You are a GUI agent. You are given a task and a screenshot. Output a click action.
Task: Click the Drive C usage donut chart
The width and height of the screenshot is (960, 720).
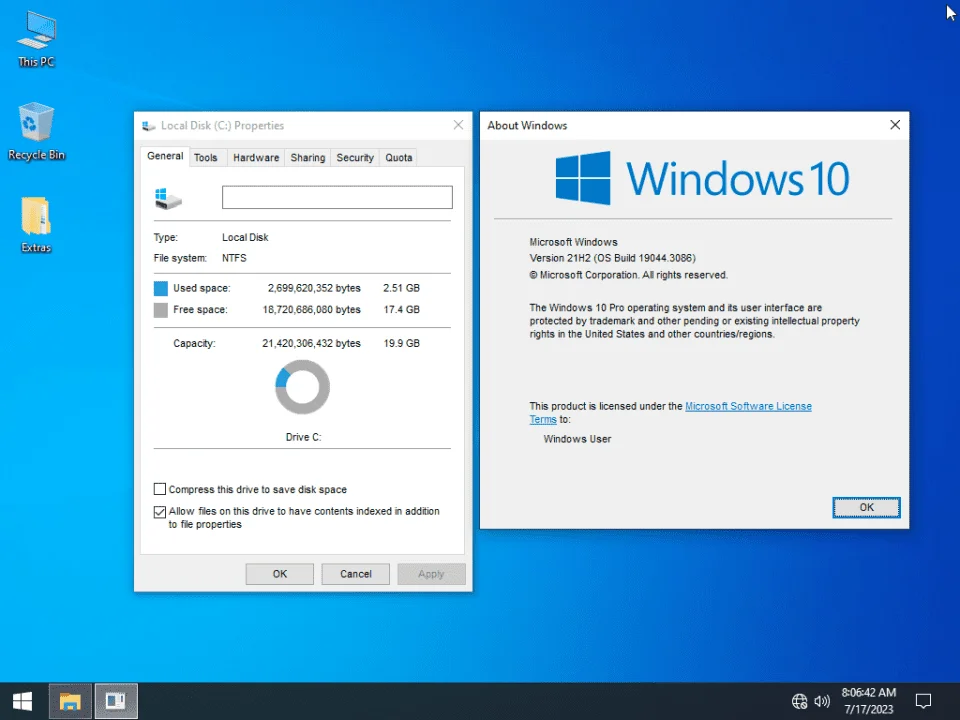coord(302,387)
